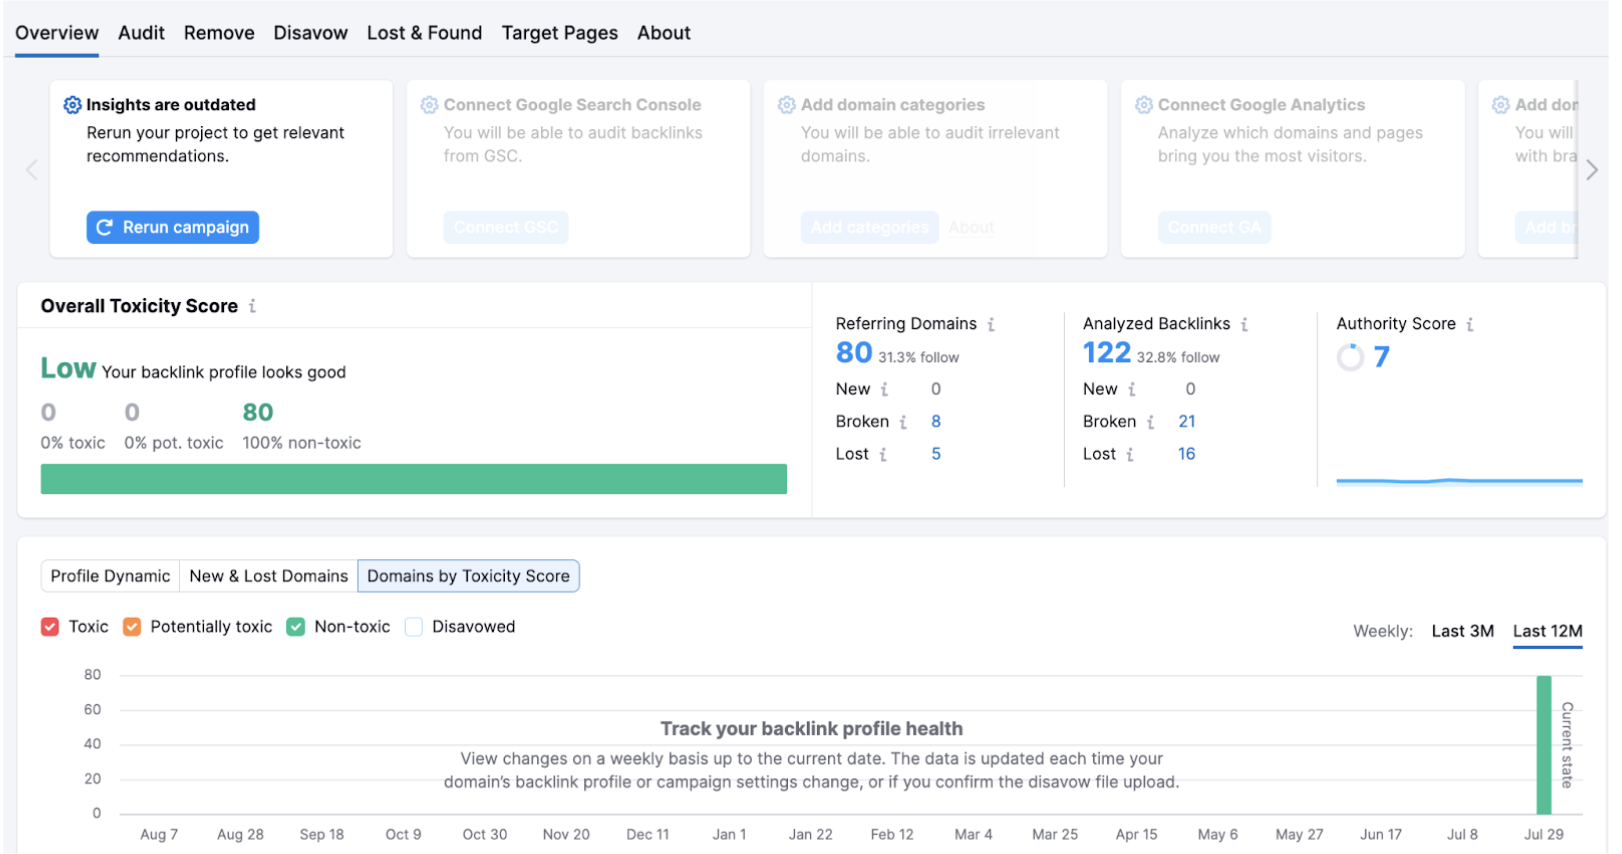The image size is (1622, 854).
Task: Open the 16 lost backlinks link
Action: 1187,454
